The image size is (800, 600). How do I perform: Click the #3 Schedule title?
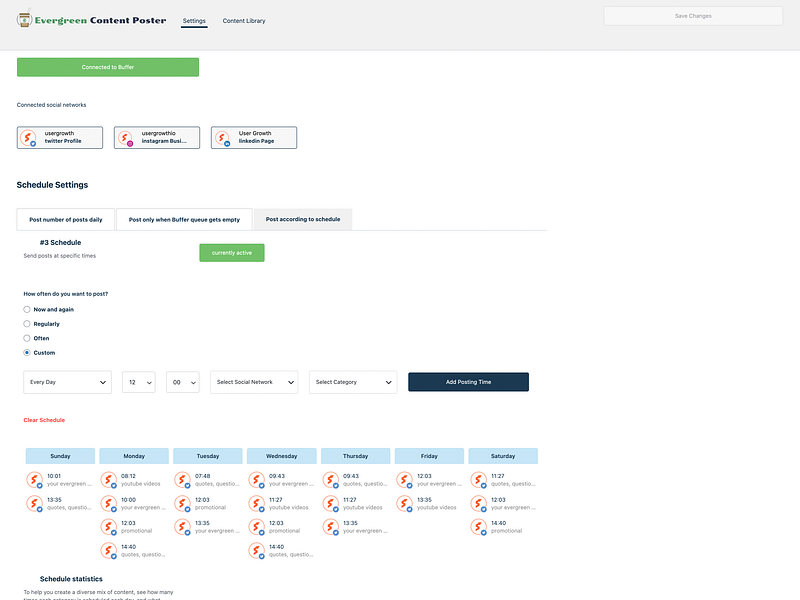pyautogui.click(x=60, y=243)
